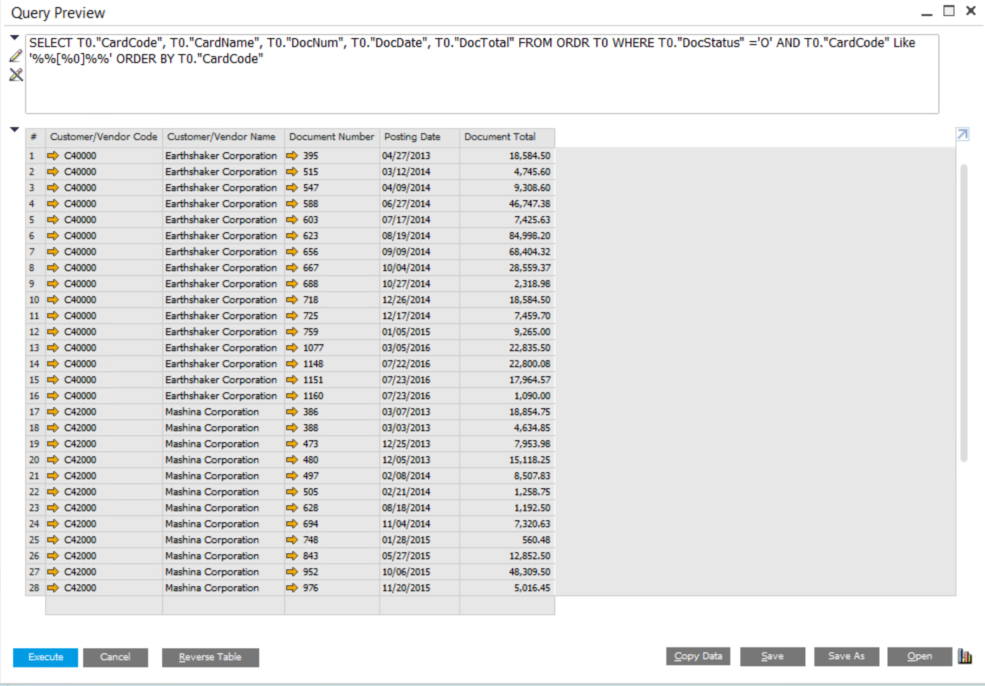
Task: Select row number 14 header cell
Action: click(x=35, y=364)
